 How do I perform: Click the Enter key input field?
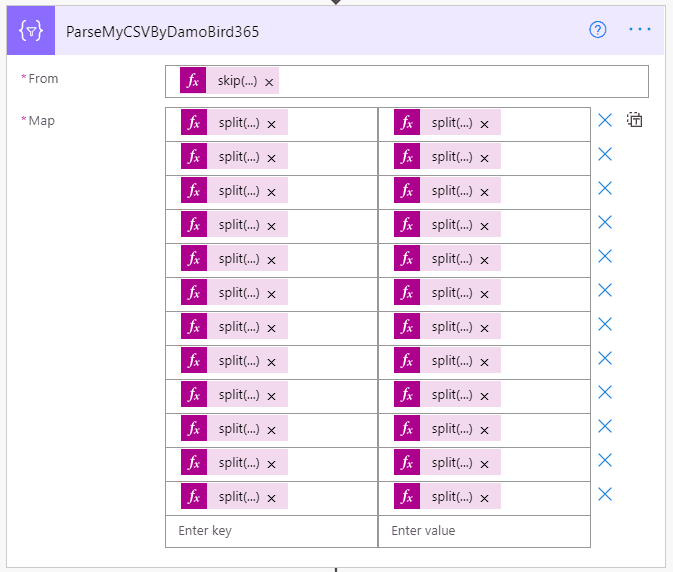coord(271,530)
